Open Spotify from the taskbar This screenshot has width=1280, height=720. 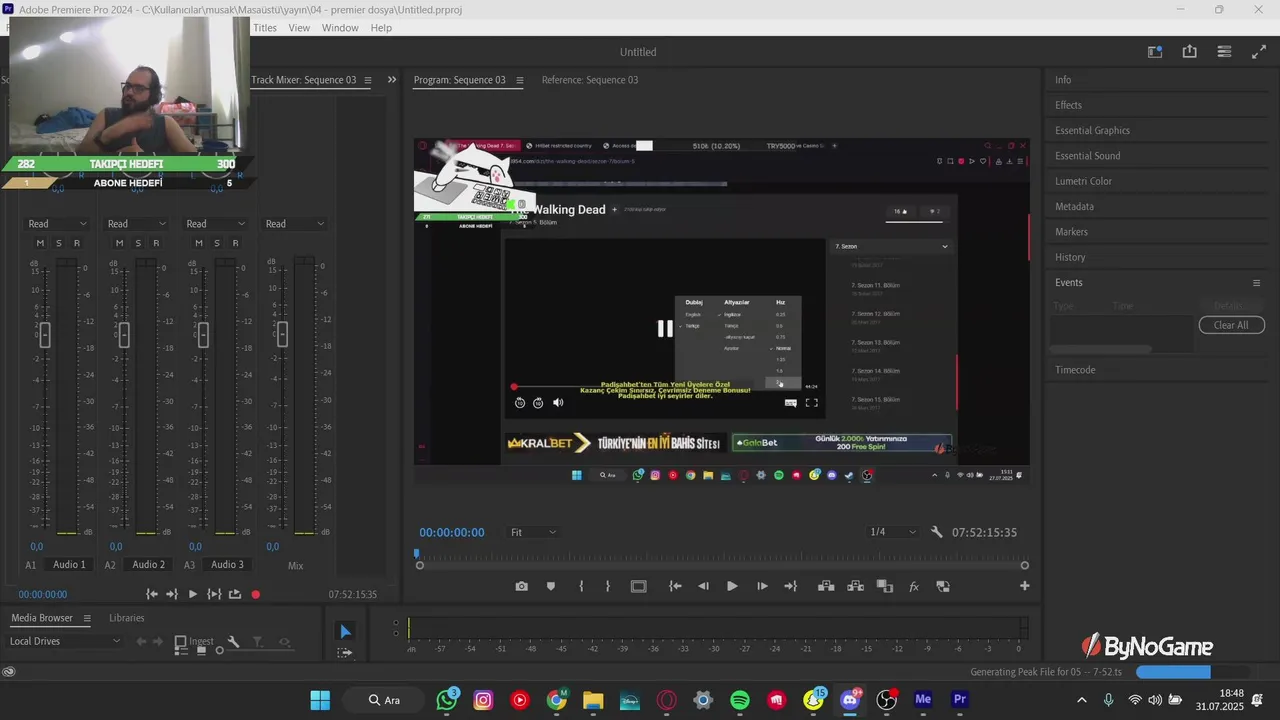pyautogui.click(x=740, y=700)
